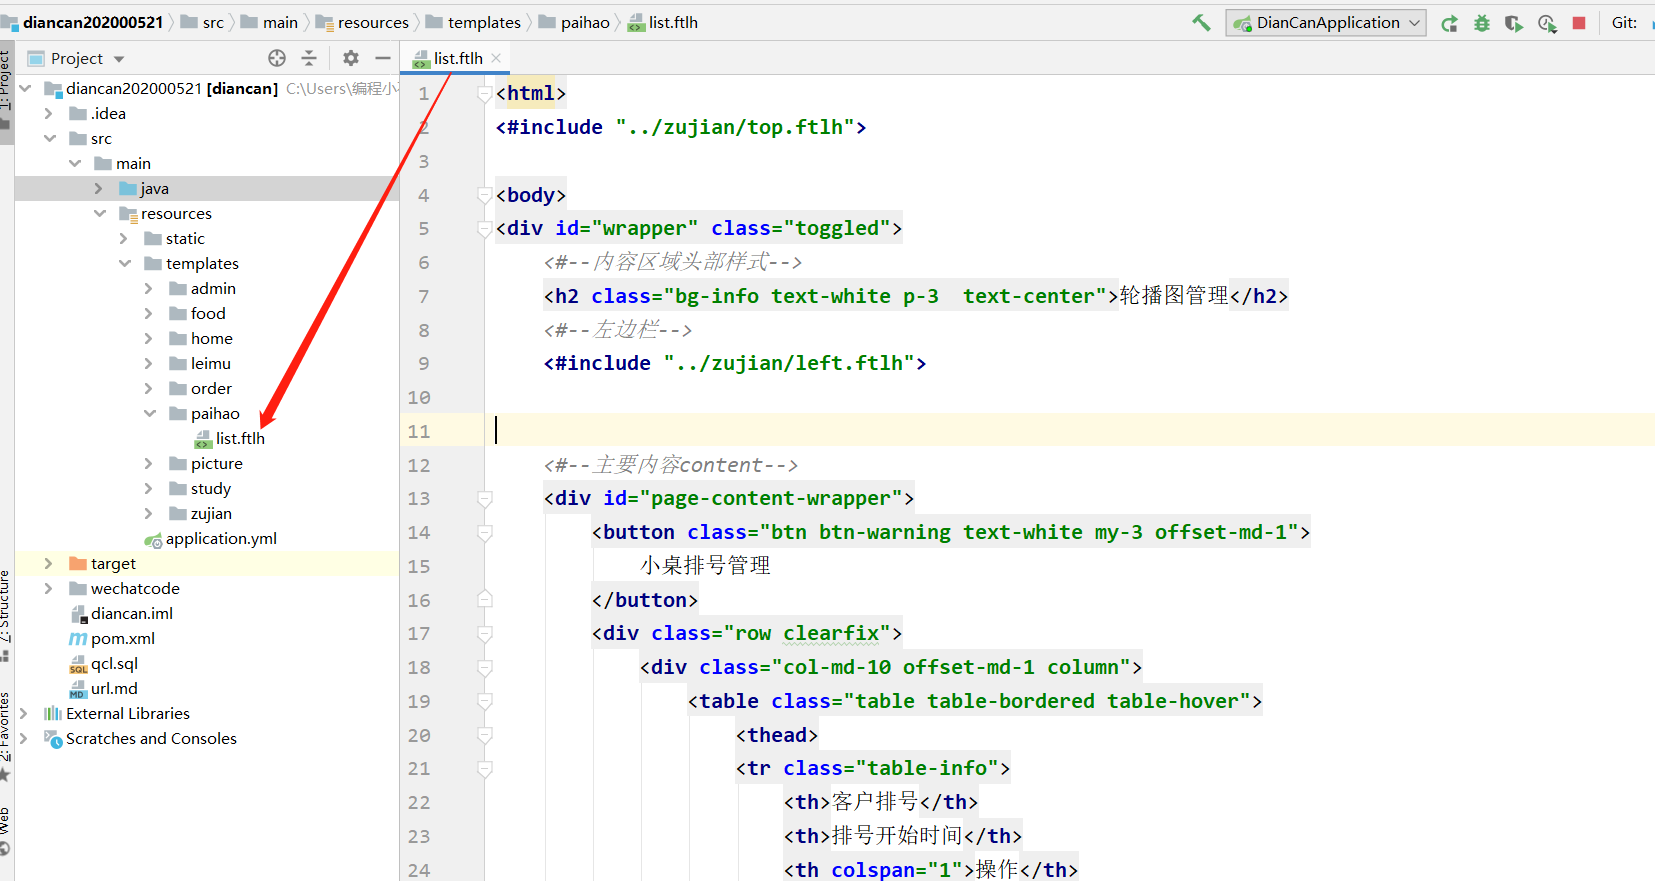The width and height of the screenshot is (1655, 881).
Task: Click 'src' in the breadcrumb bar
Action: click(213, 22)
